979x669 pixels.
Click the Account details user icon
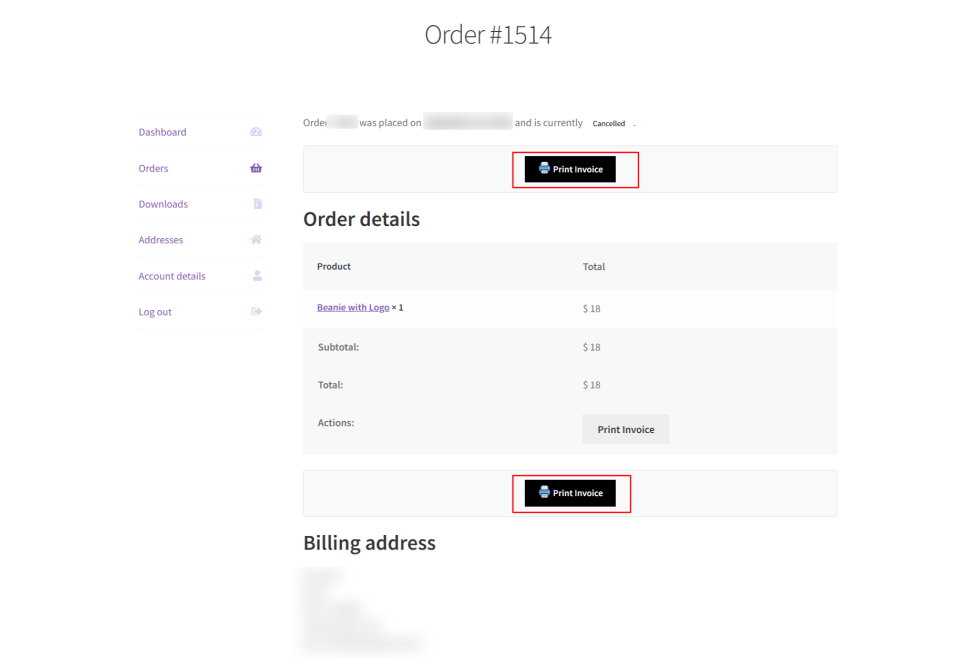tap(257, 276)
